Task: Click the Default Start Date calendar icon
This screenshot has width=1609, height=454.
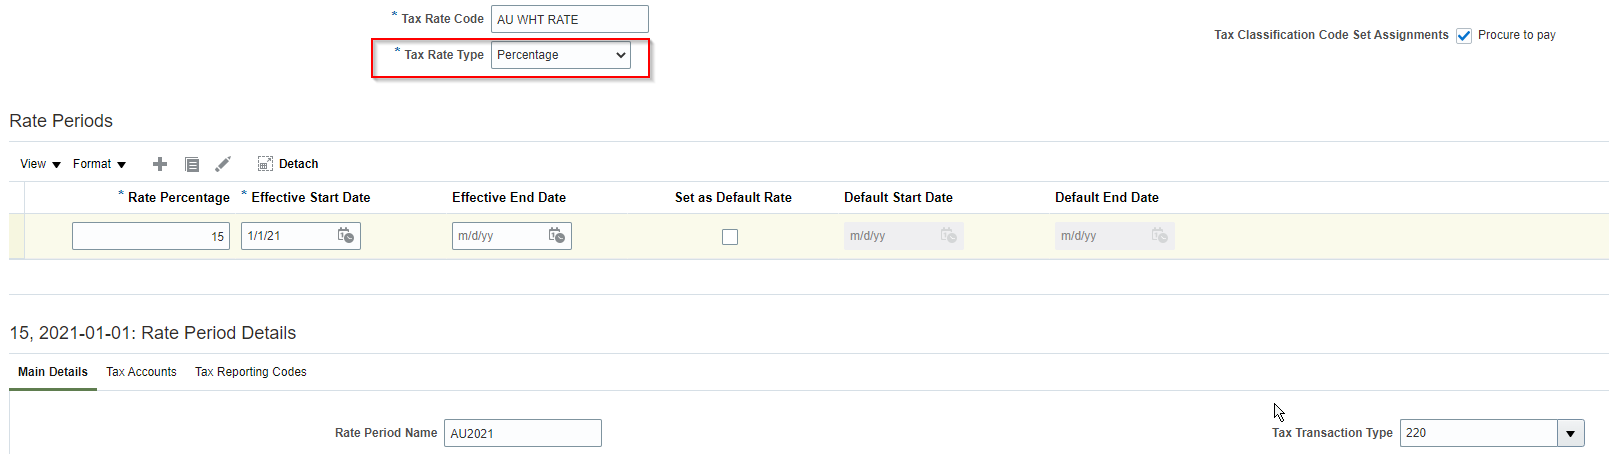Action: click(x=948, y=236)
